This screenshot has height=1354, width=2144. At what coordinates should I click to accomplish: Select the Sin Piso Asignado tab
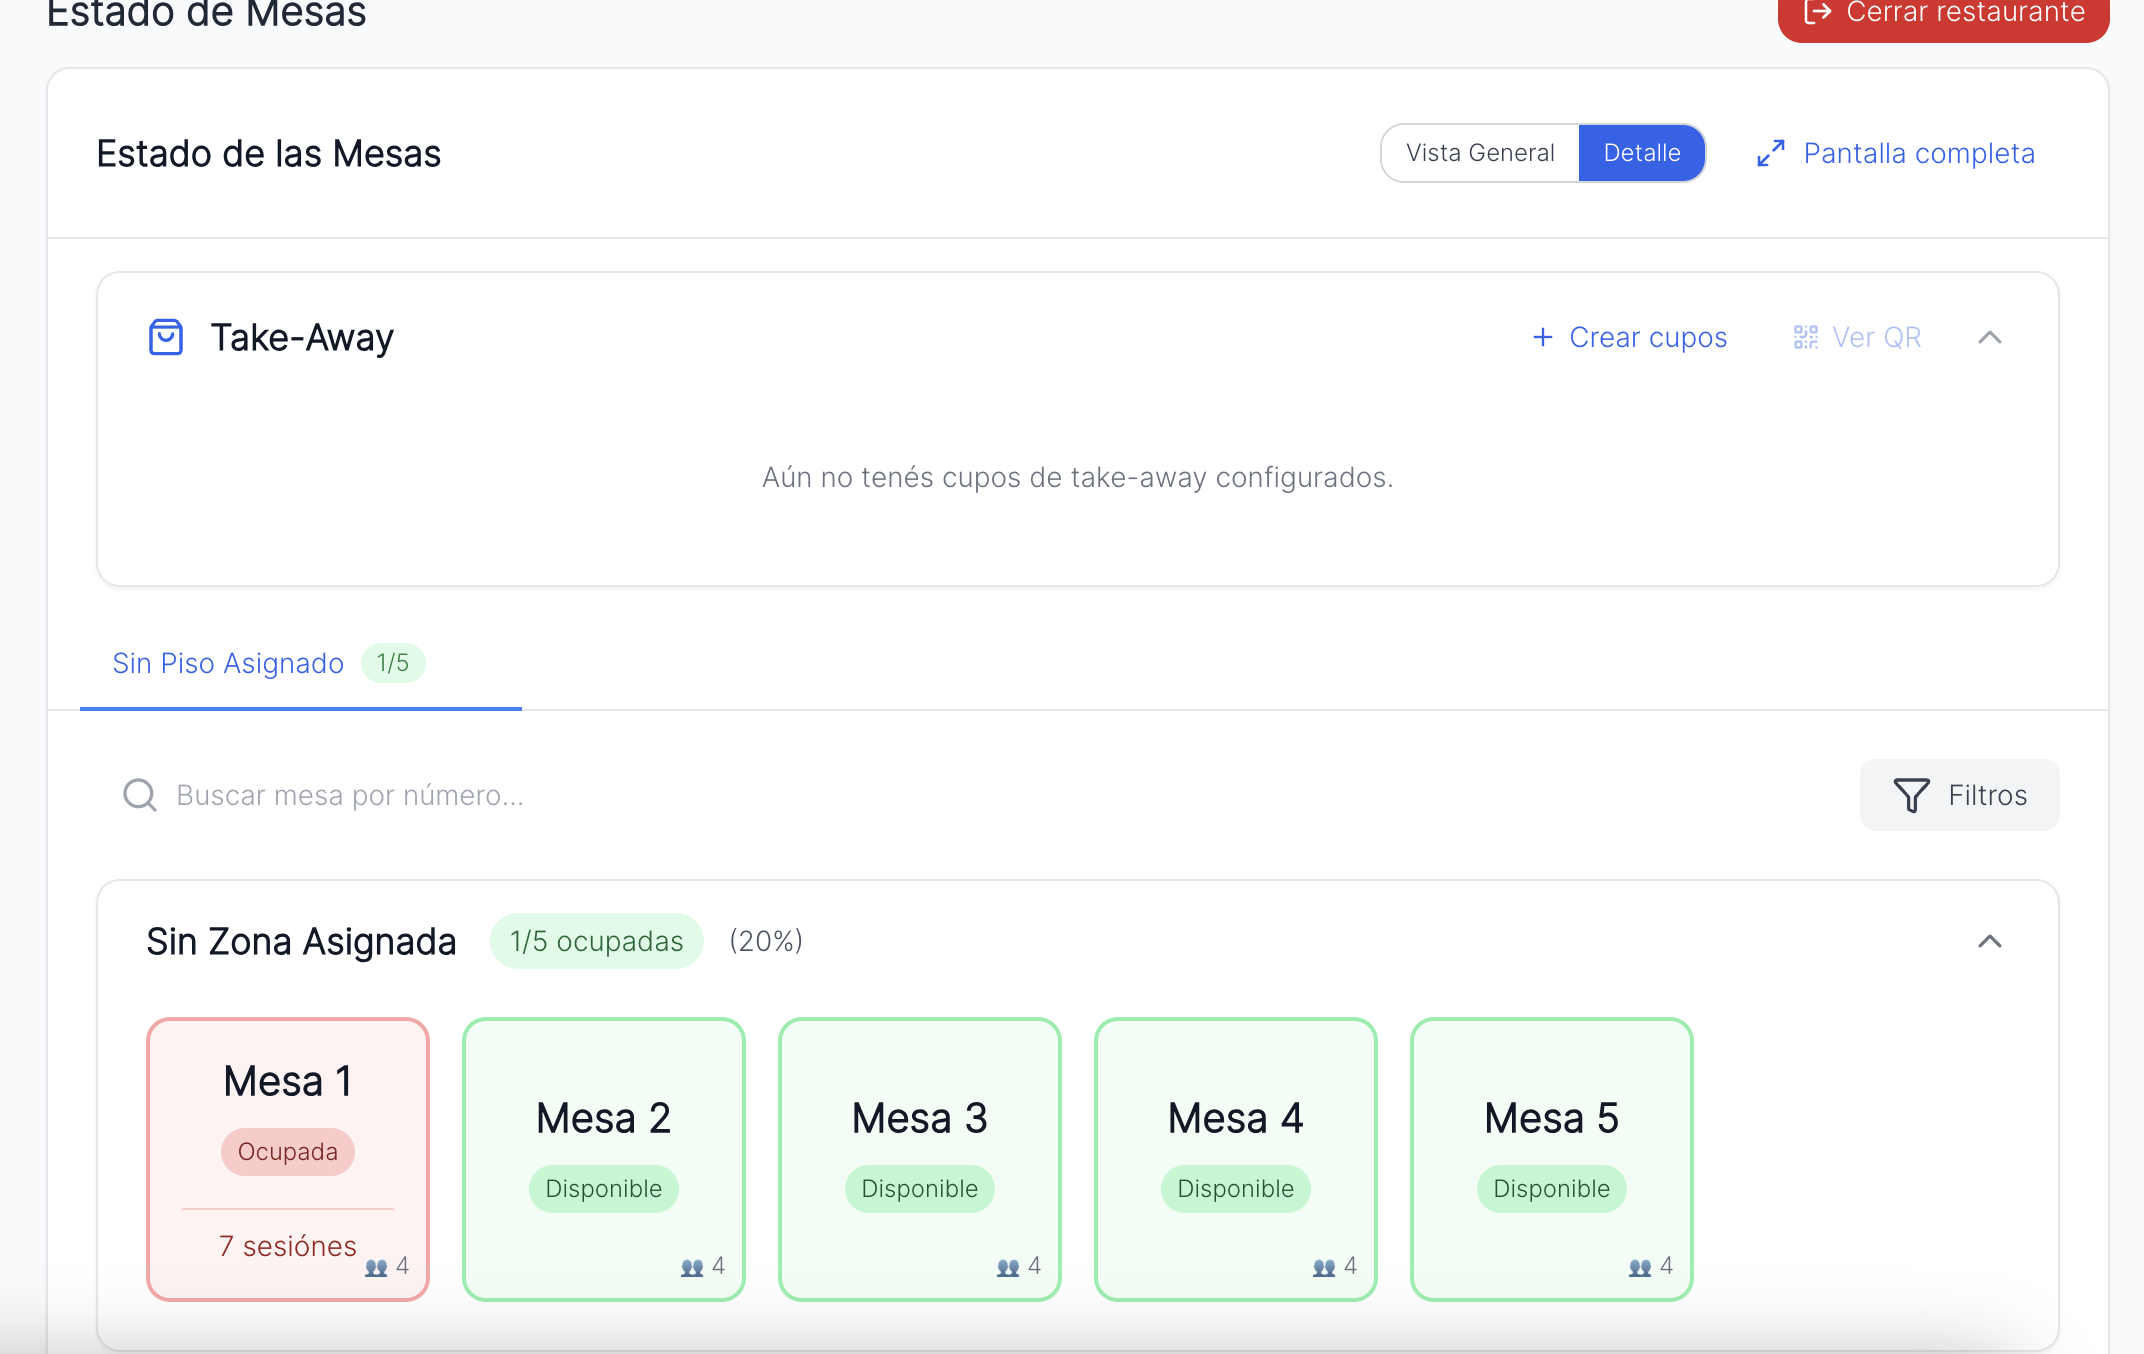(x=301, y=663)
